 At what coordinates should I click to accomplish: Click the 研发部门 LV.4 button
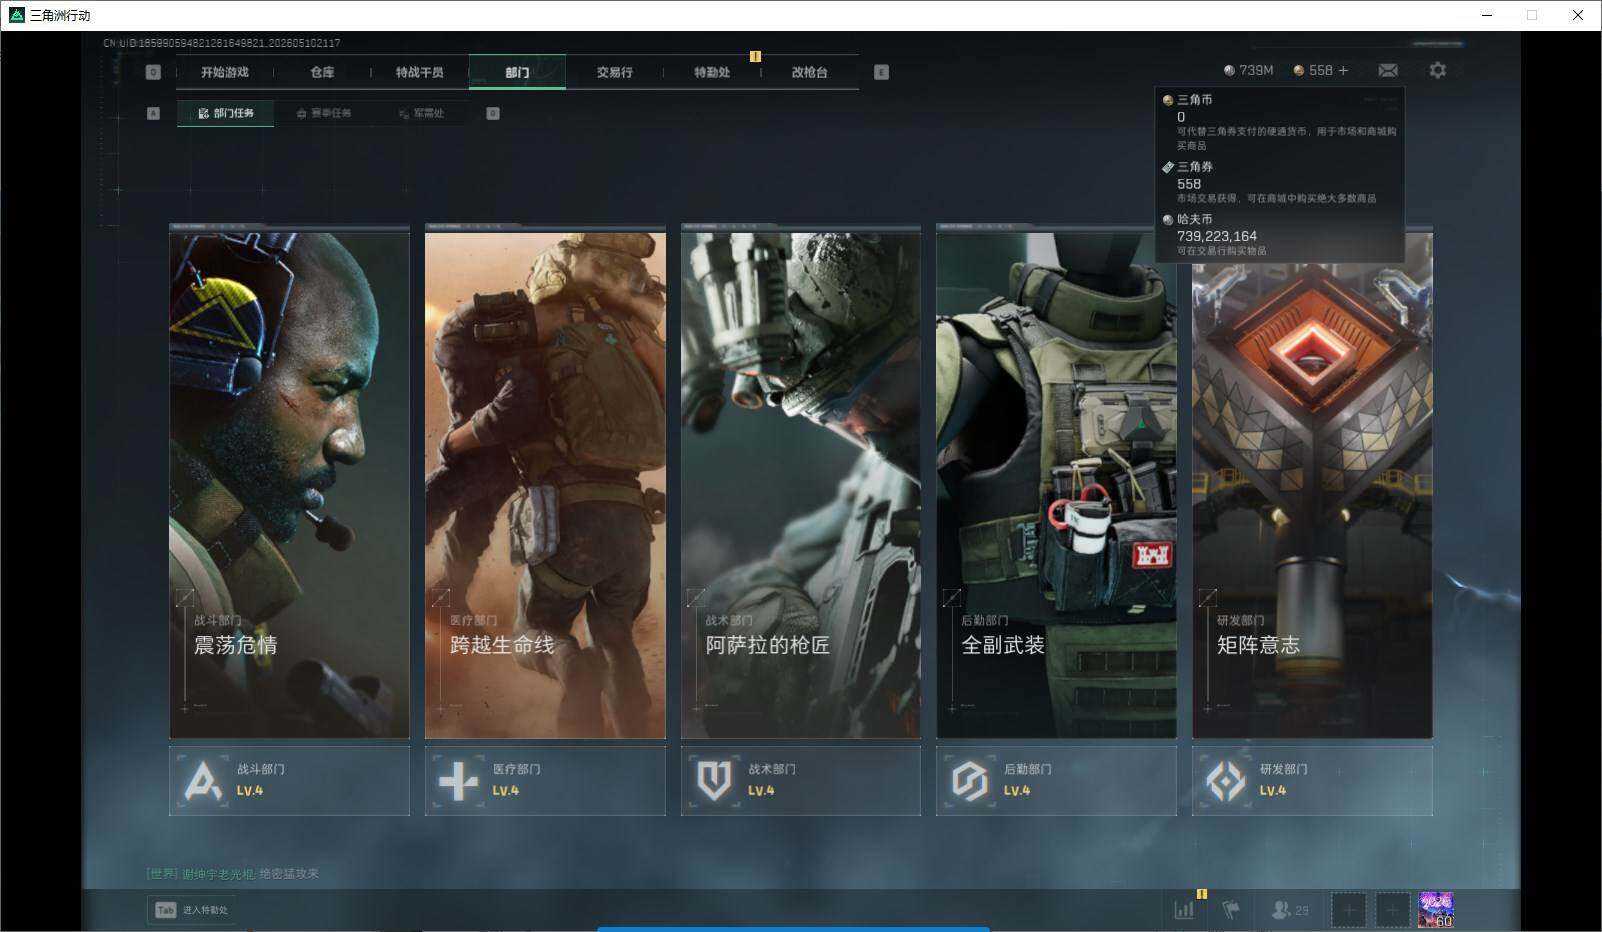tap(1312, 781)
